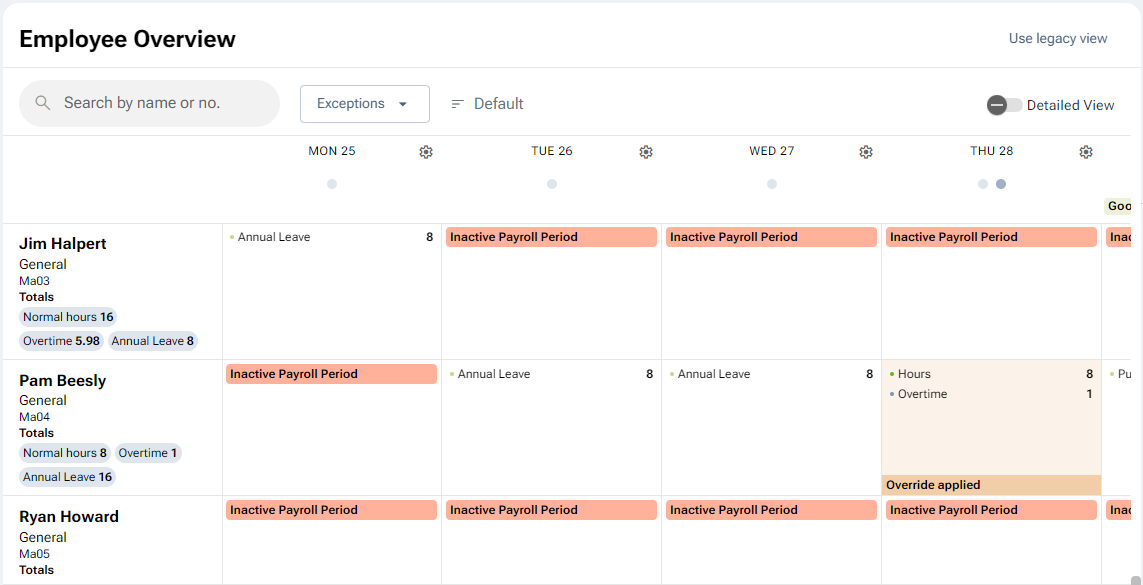This screenshot has height=585, width=1143.
Task: Toggle the Detailed View switch
Action: tap(1004, 105)
